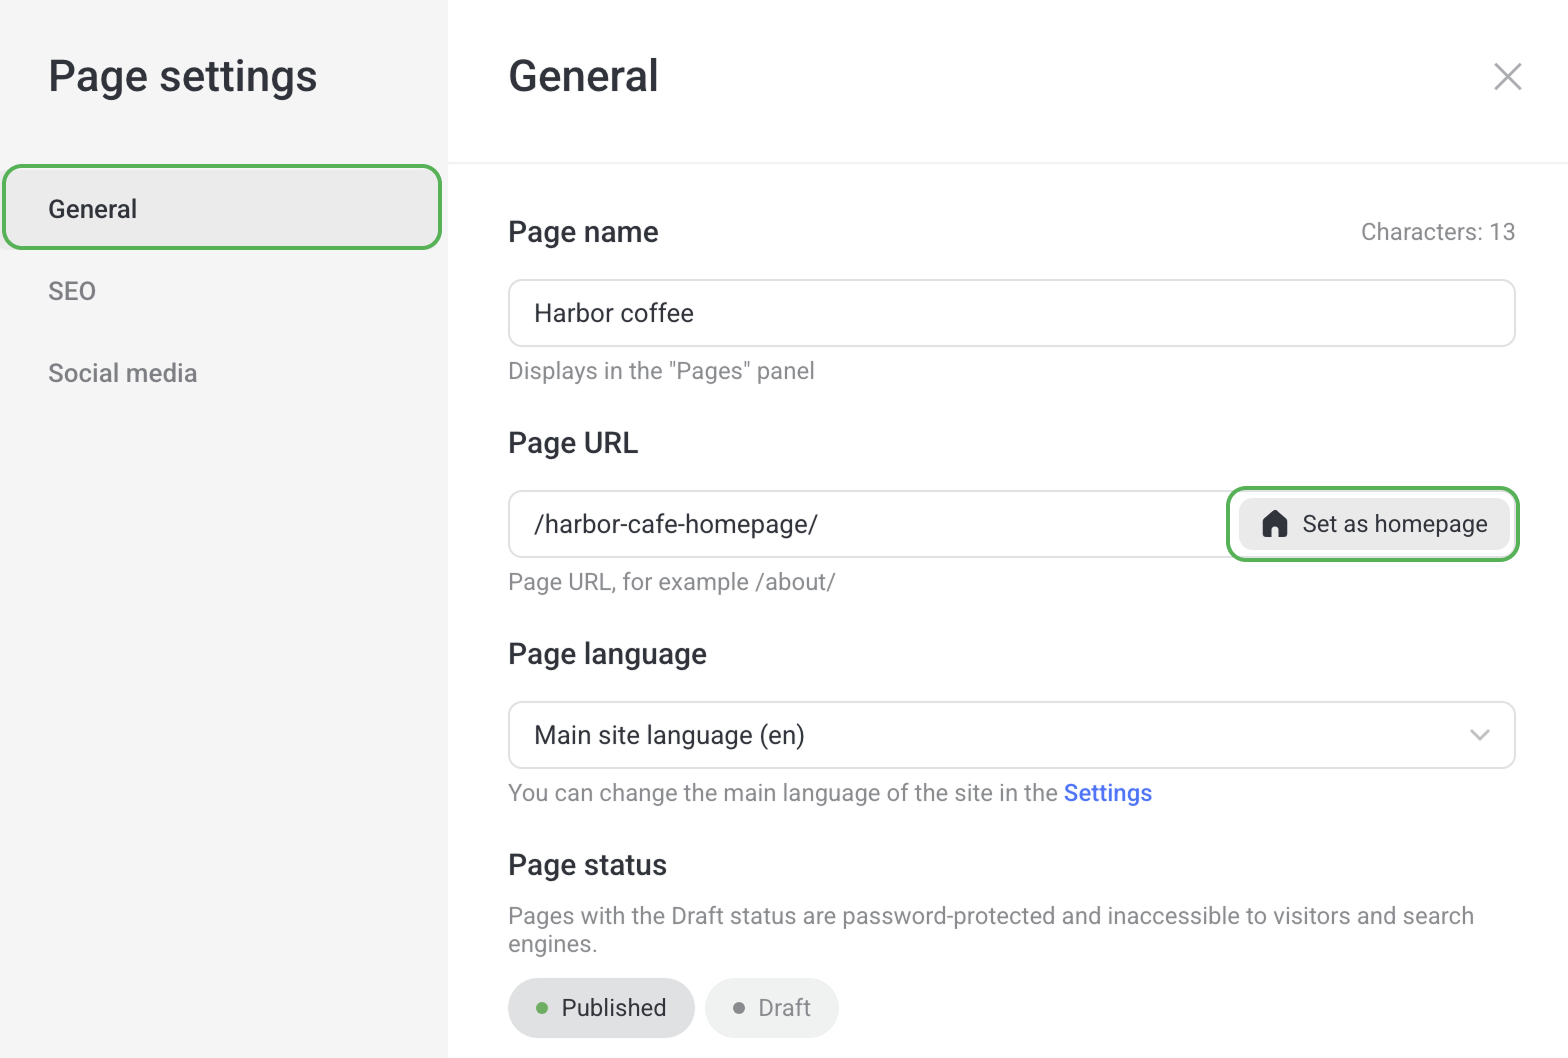Click the Characters: 13 counter
Screen dimensions: 1568x1058
pos(1437,232)
